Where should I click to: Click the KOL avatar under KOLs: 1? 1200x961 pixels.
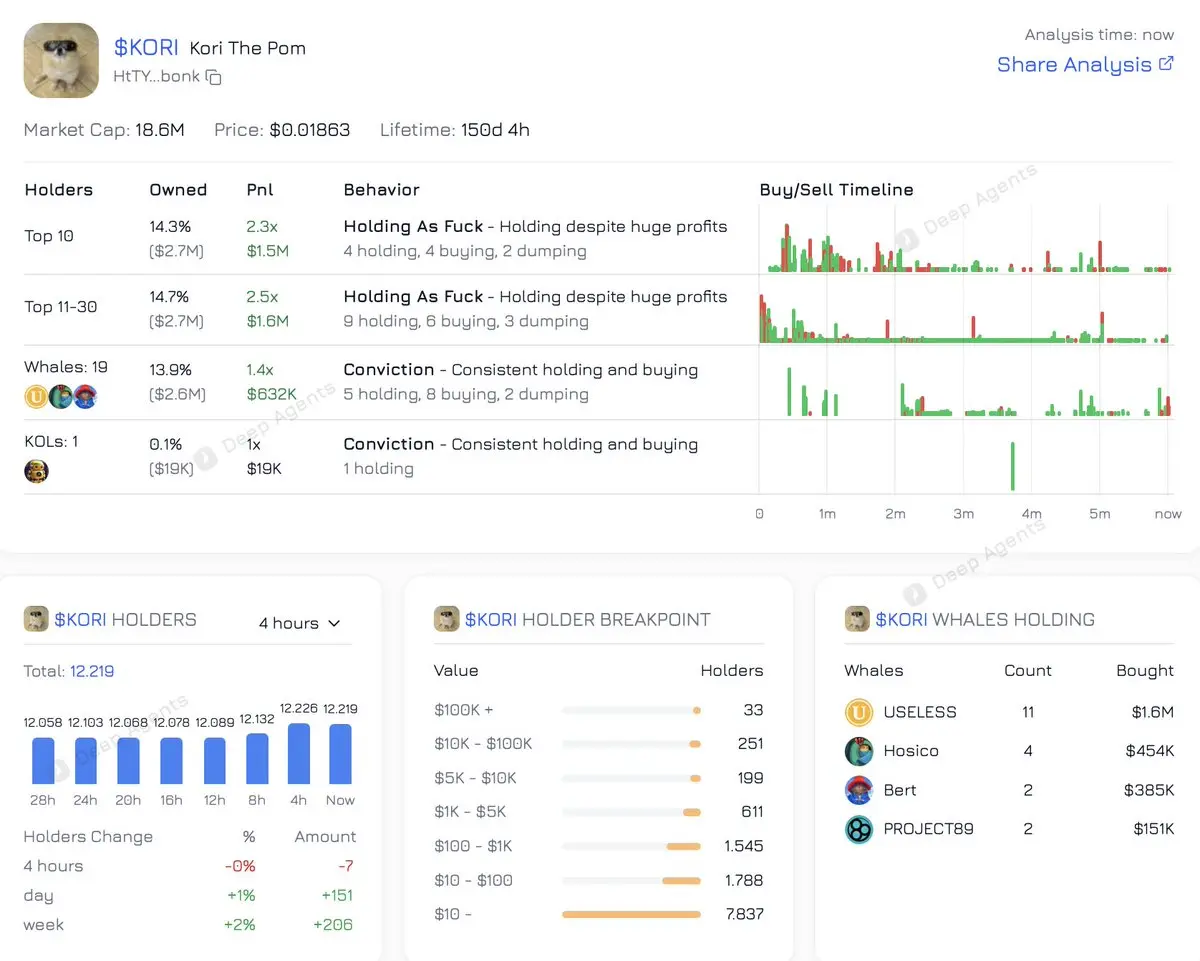36,471
